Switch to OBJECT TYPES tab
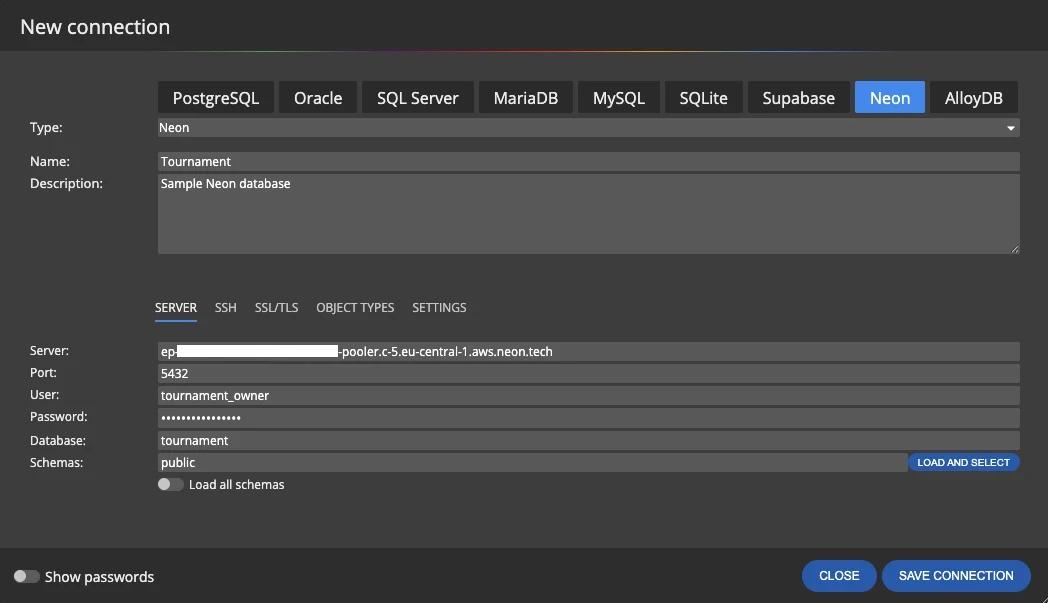The height and width of the screenshot is (603, 1048). point(355,308)
